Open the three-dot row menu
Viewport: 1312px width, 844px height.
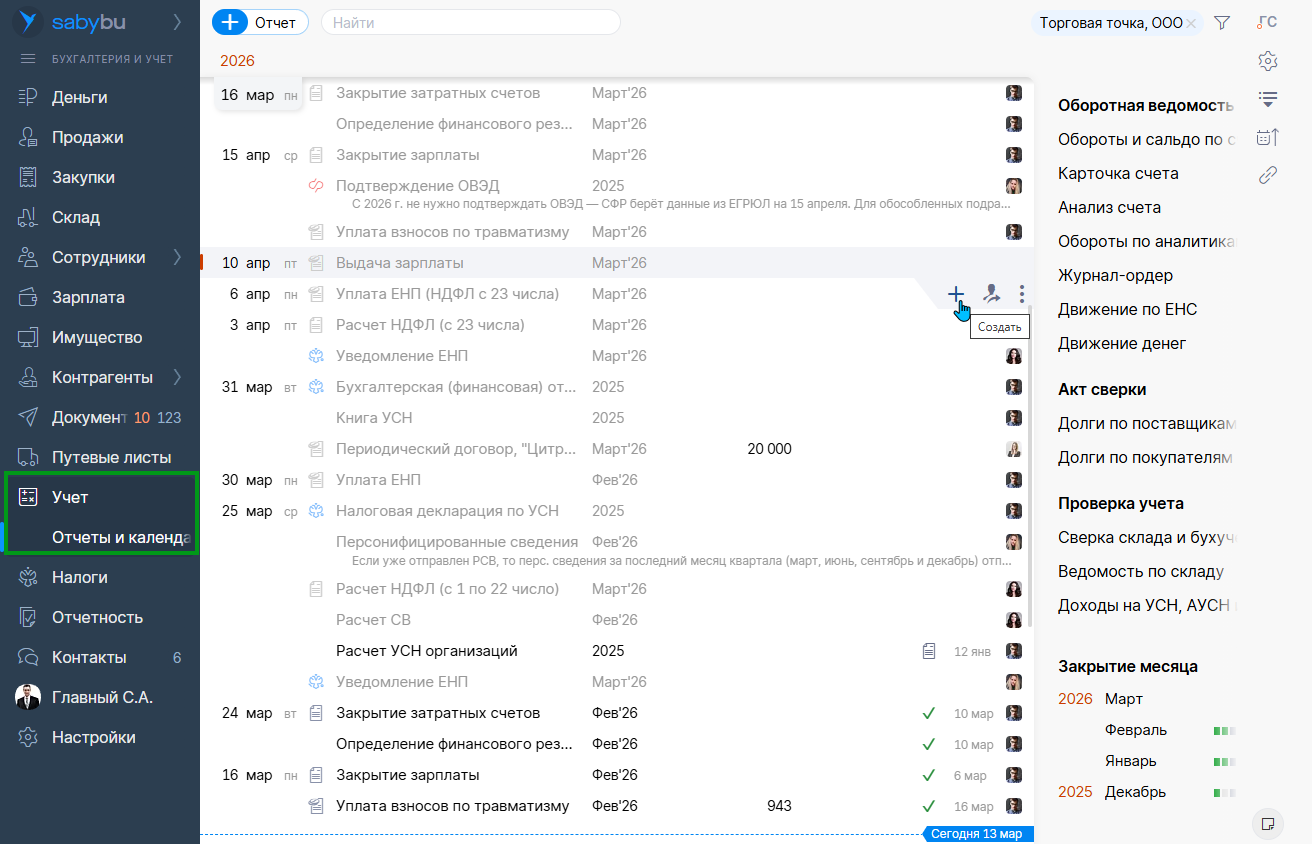pos(1021,293)
